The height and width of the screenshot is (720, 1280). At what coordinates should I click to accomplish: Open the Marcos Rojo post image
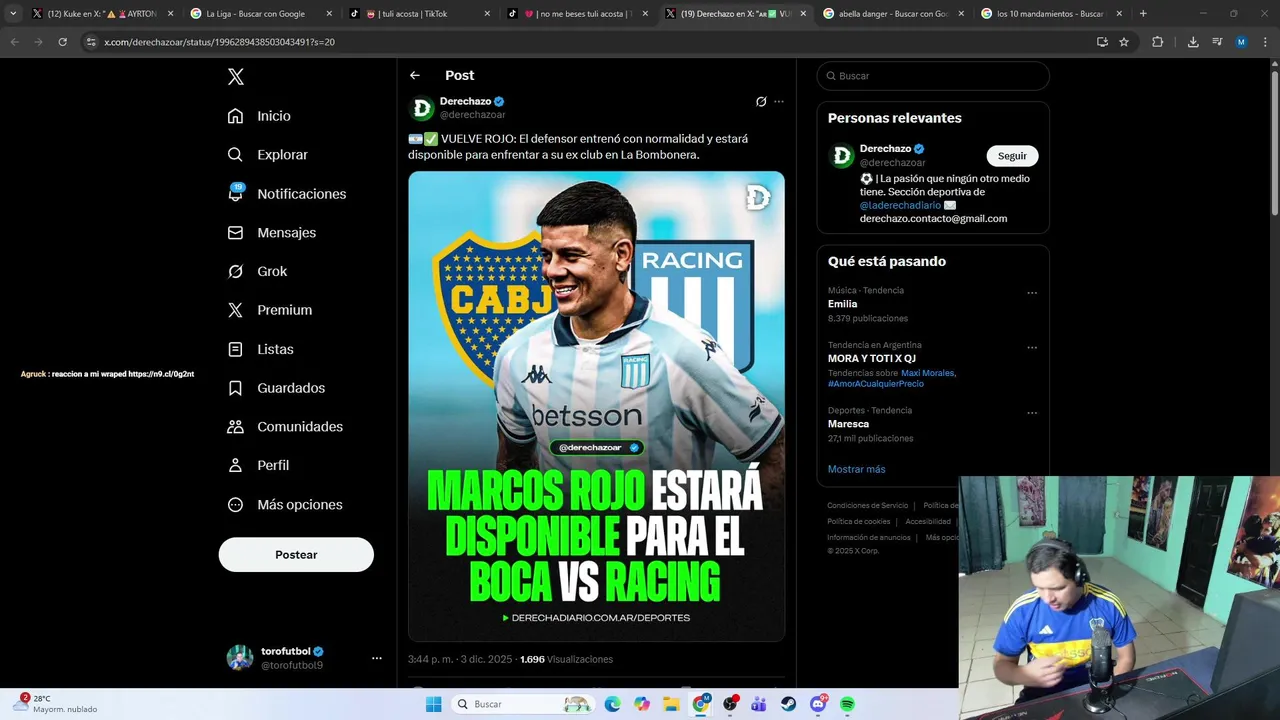(x=596, y=406)
